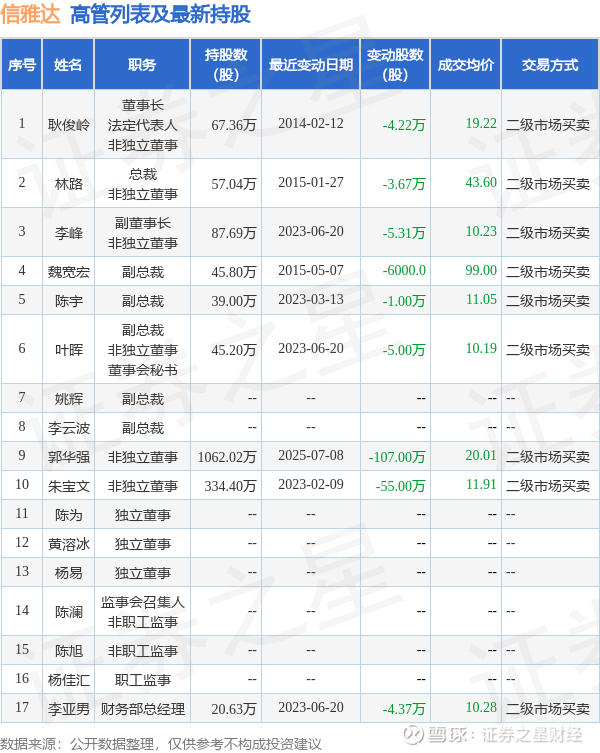
Task: Click the change value -107.00万
Action: 397,456
